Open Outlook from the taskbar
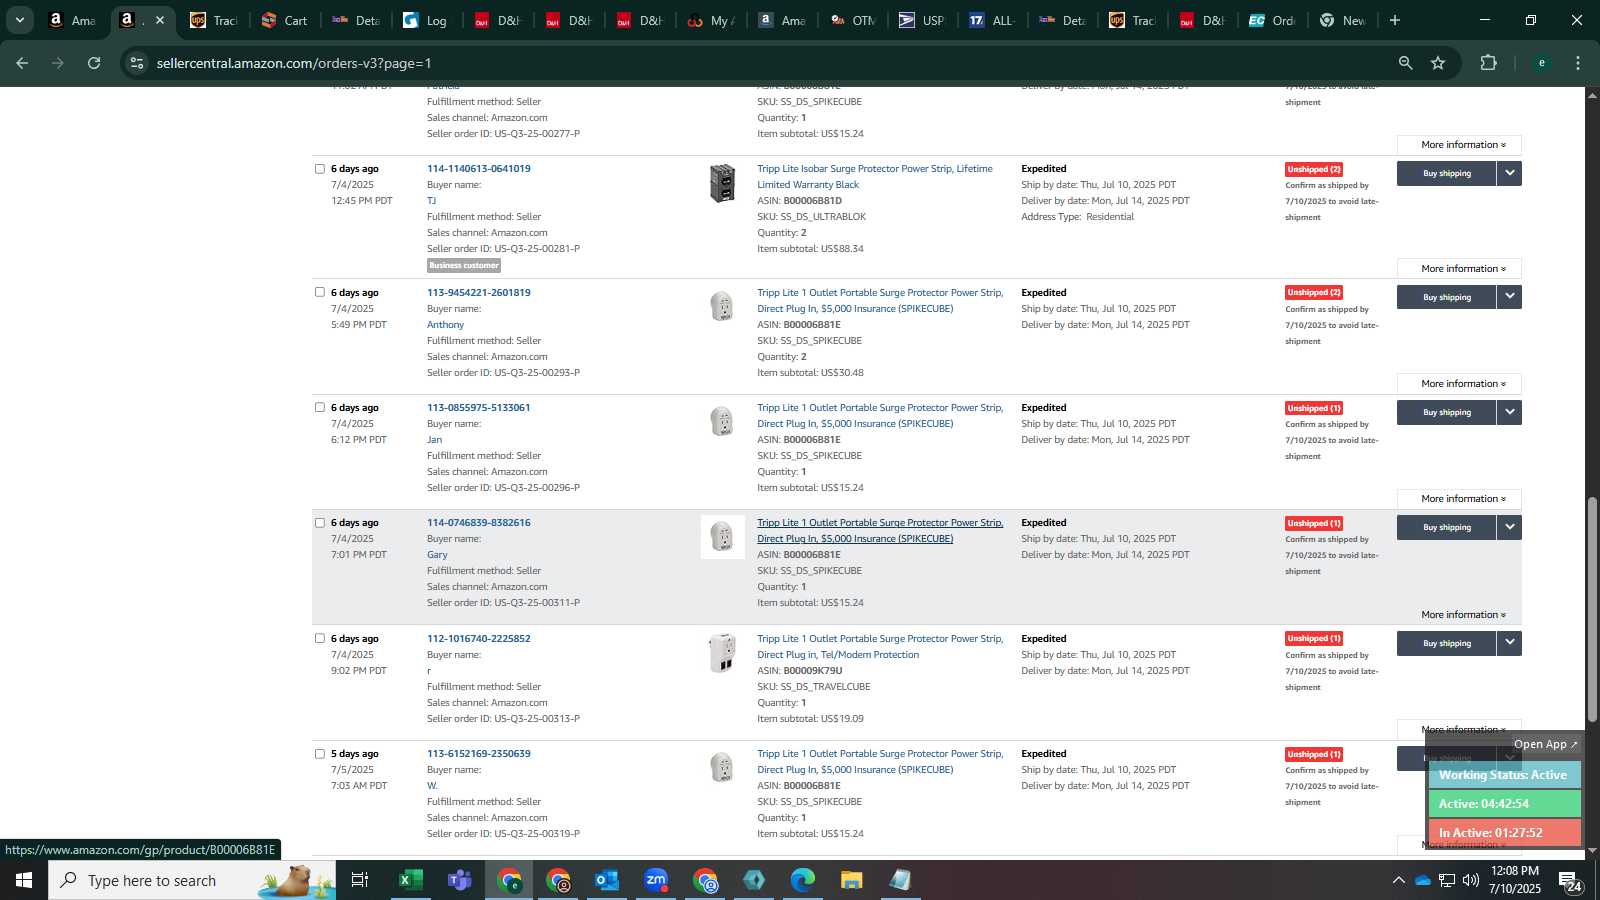 point(607,880)
